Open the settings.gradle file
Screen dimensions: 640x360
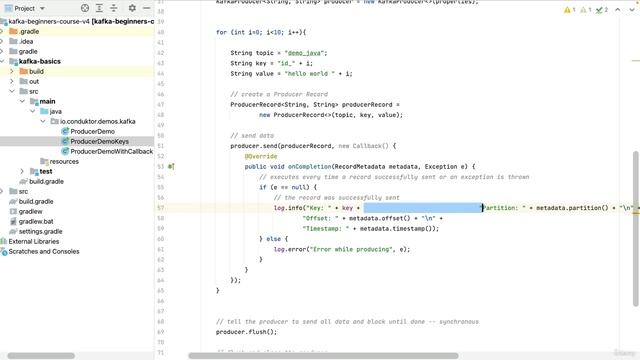40,231
